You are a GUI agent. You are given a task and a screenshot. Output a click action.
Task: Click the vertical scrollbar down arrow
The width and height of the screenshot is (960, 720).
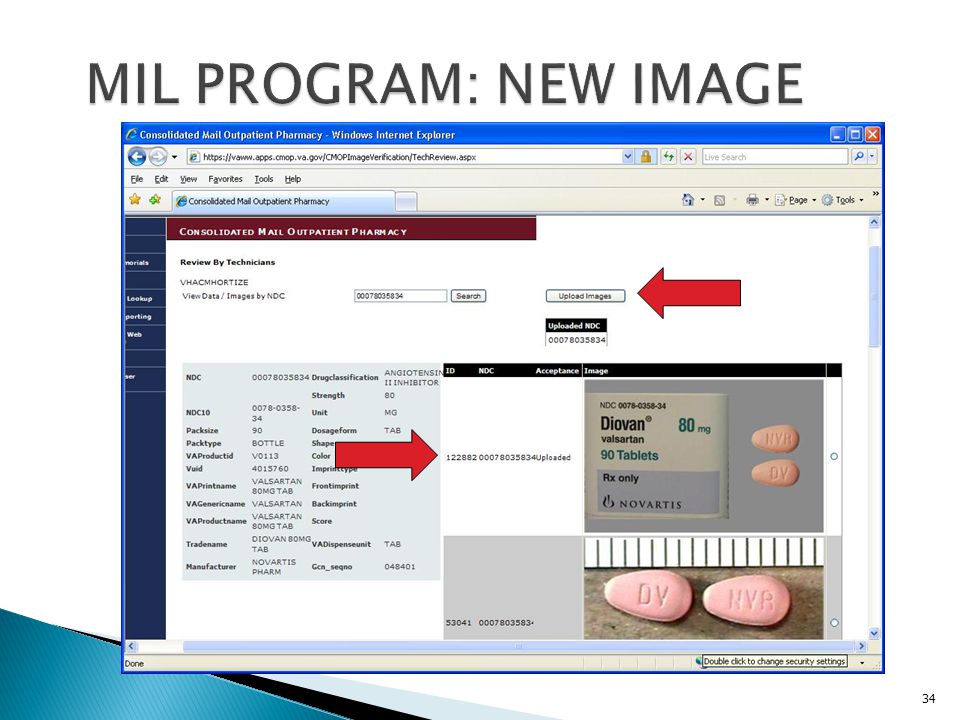coord(874,633)
